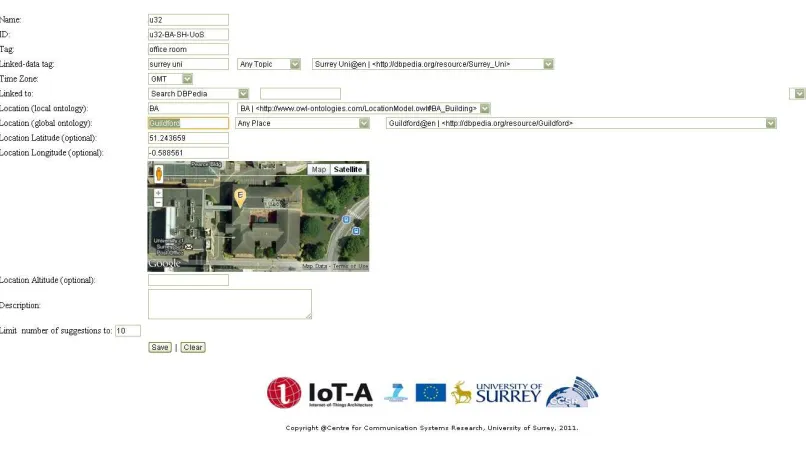806x458 pixels.
Task: Open the Guildford DBpedia resource dropdown
Action: click(581, 123)
